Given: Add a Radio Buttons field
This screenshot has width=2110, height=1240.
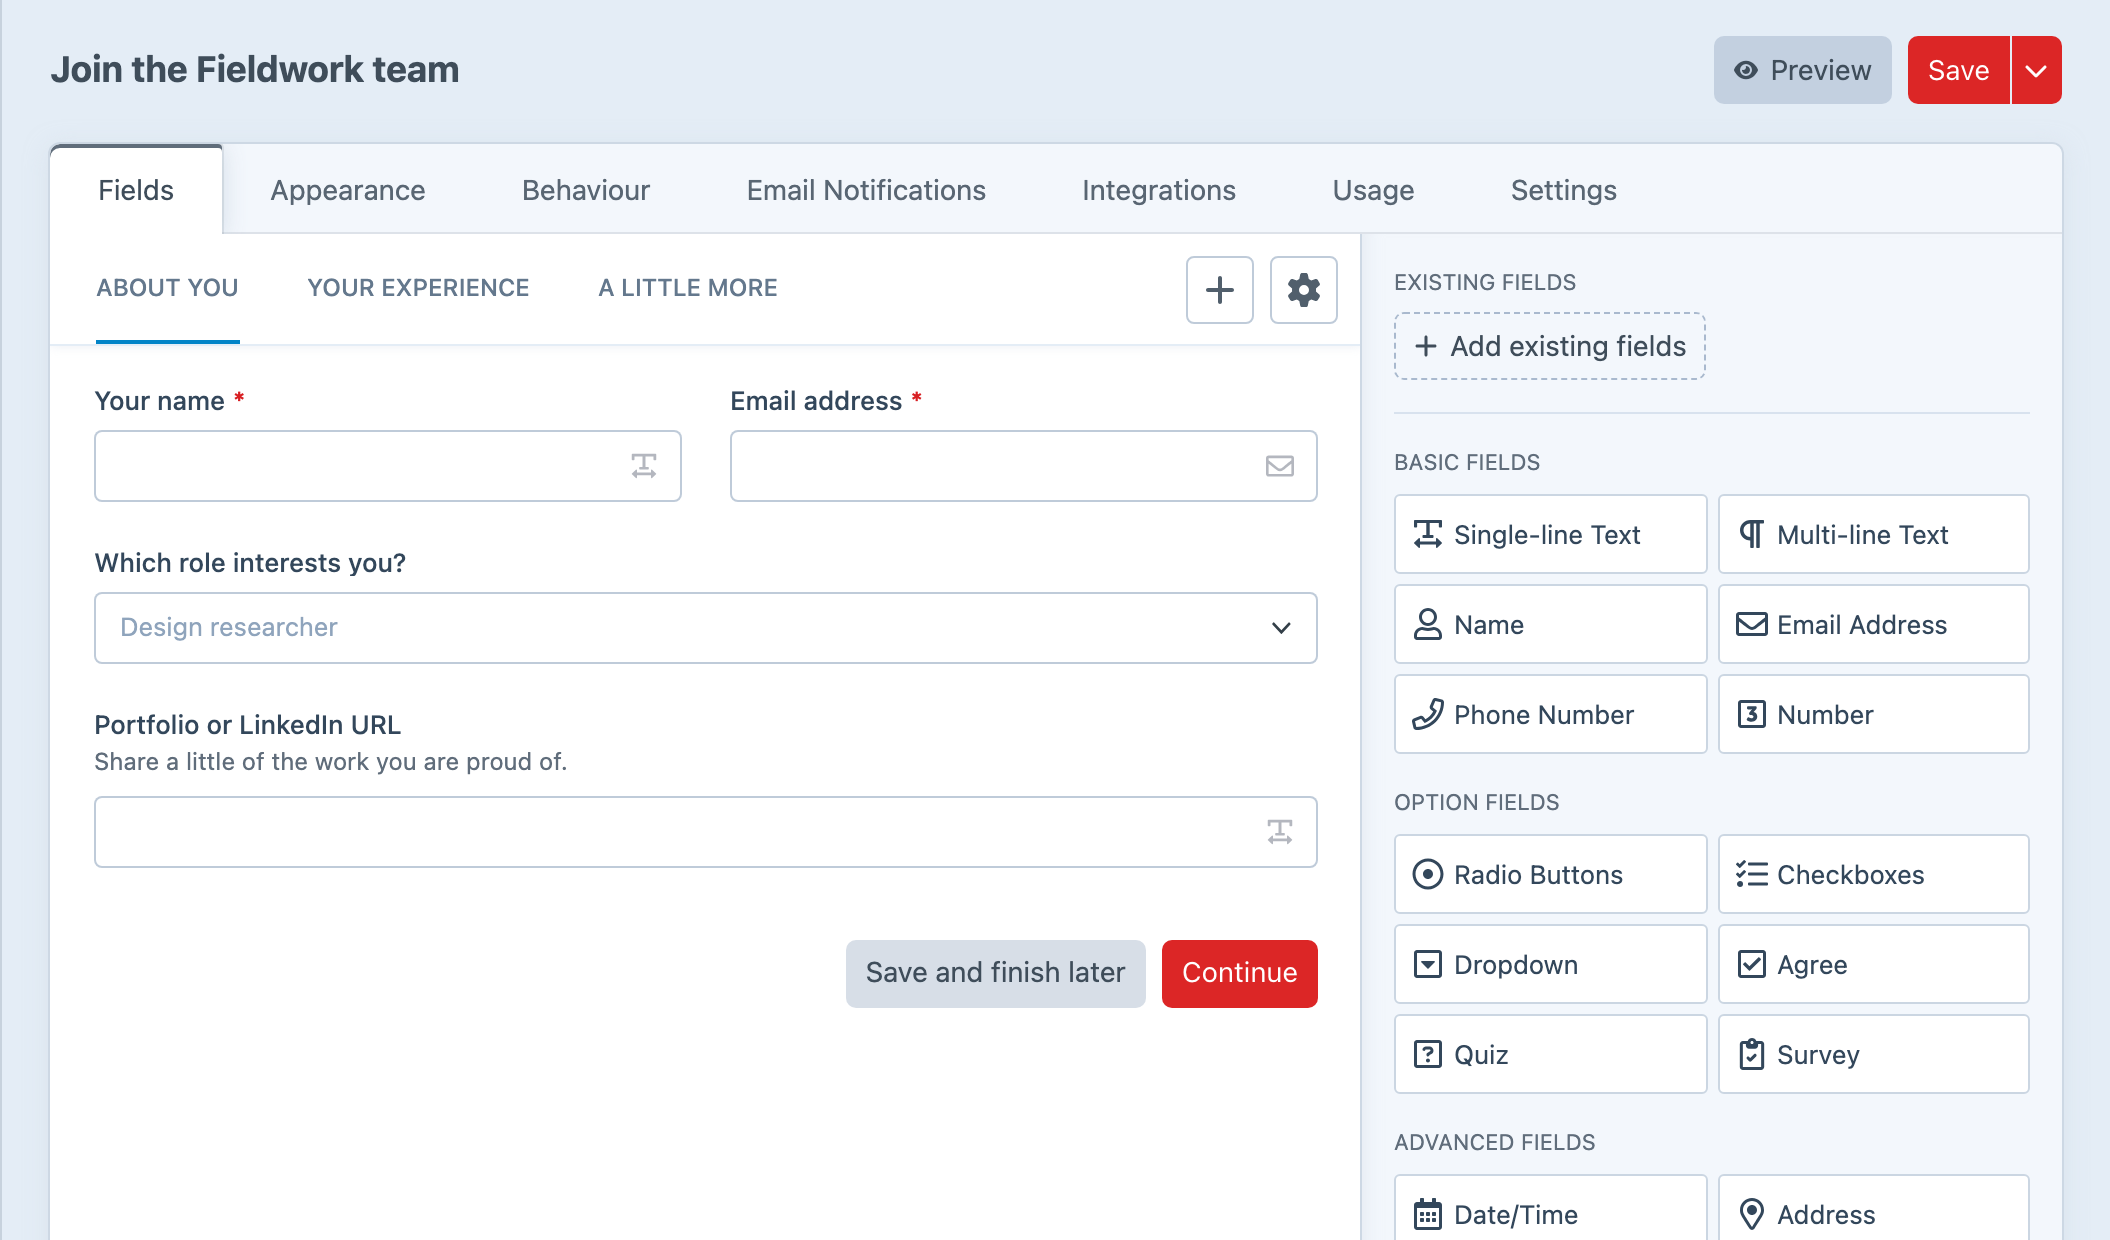Looking at the screenshot, I should point(1550,874).
